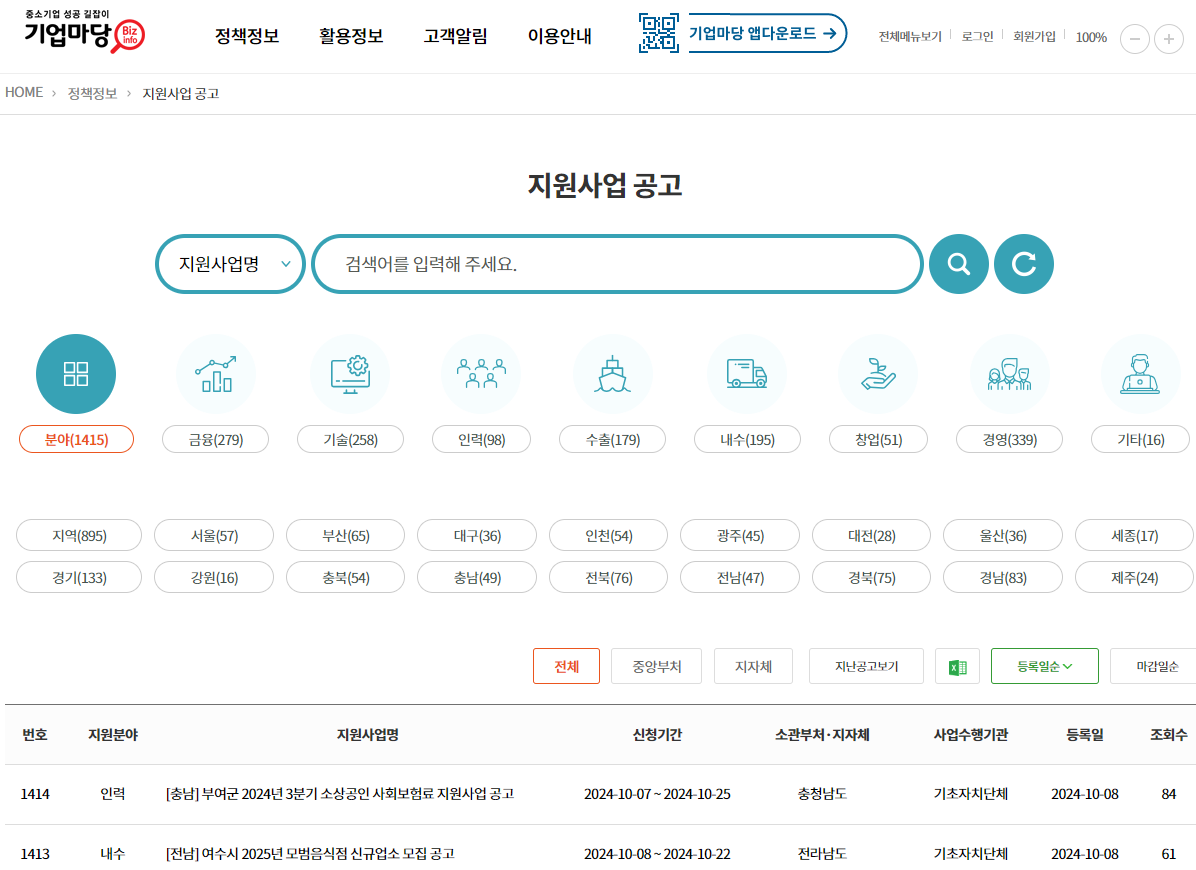Open 지원사업명 search type dropdown
The width and height of the screenshot is (1196, 870).
click(x=230, y=264)
